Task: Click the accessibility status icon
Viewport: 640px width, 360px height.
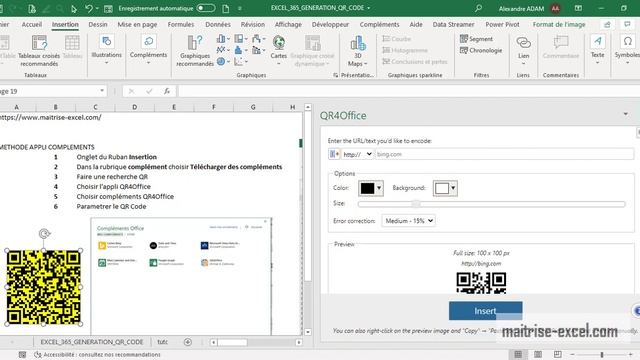Action: coord(38,355)
